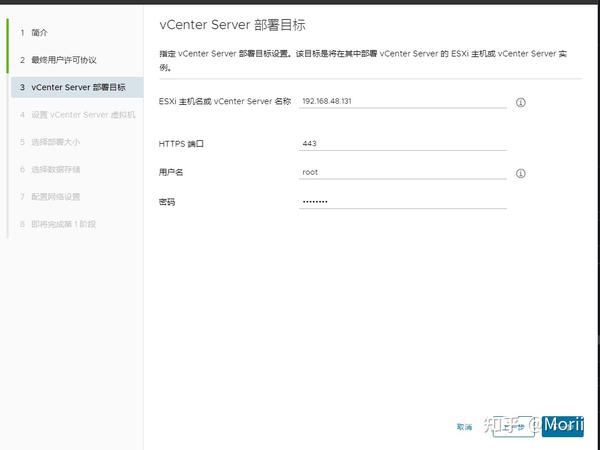Screen dimensions: 600x450
Task: Click the 密码 label
Action: tap(167, 202)
